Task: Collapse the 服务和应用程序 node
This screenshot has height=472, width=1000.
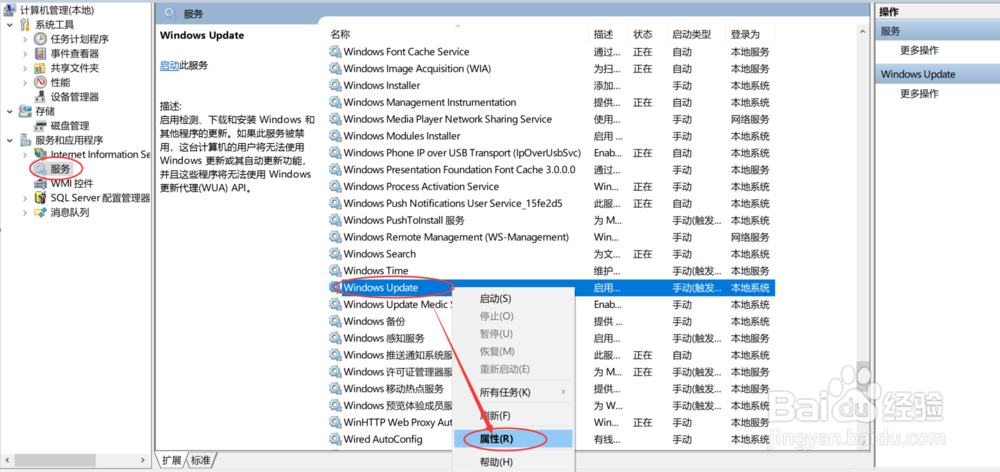Action: [10, 140]
